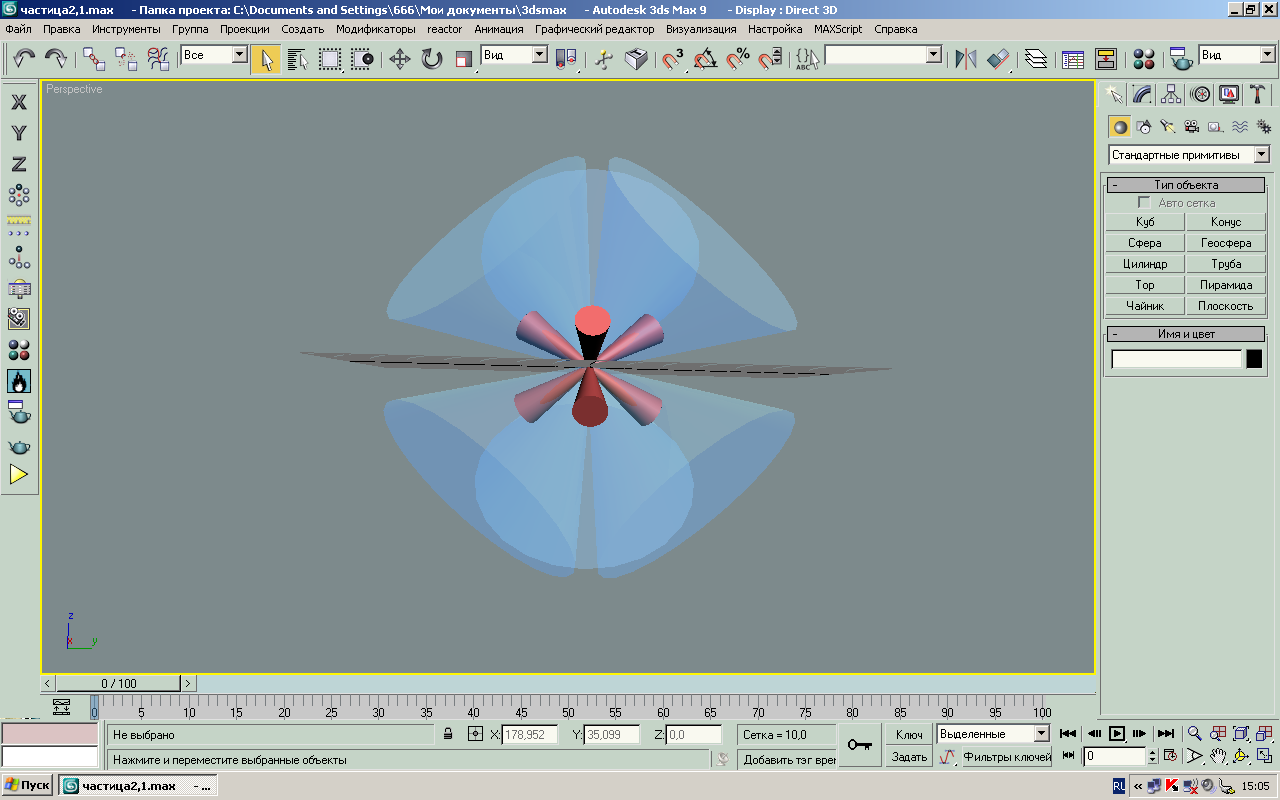
Task: Open the Curve Editor icon
Action: (x=1073, y=59)
